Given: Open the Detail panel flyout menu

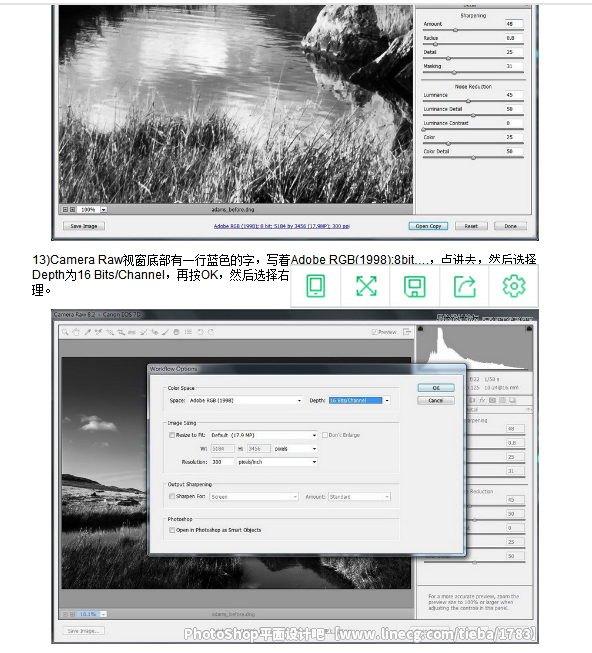Looking at the screenshot, I should pos(528,410).
